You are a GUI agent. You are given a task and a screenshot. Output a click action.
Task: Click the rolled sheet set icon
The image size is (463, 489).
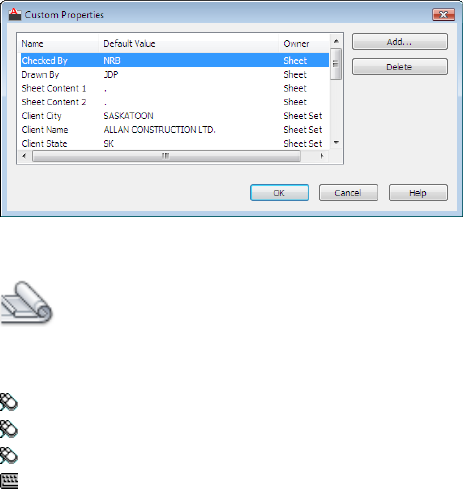click(26, 302)
